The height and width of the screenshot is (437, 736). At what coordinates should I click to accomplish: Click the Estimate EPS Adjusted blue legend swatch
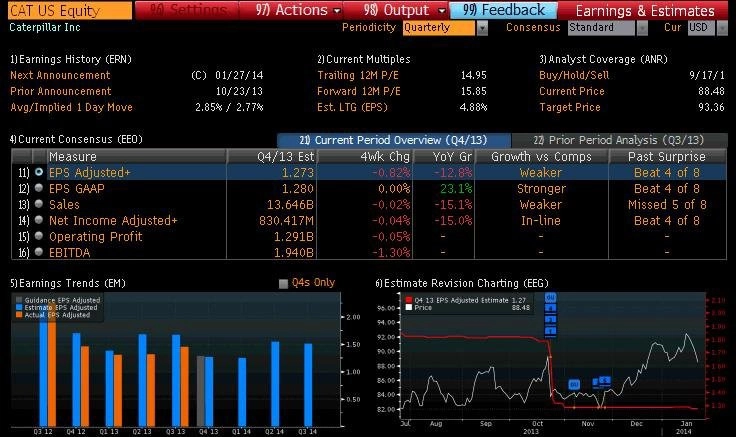[19, 307]
